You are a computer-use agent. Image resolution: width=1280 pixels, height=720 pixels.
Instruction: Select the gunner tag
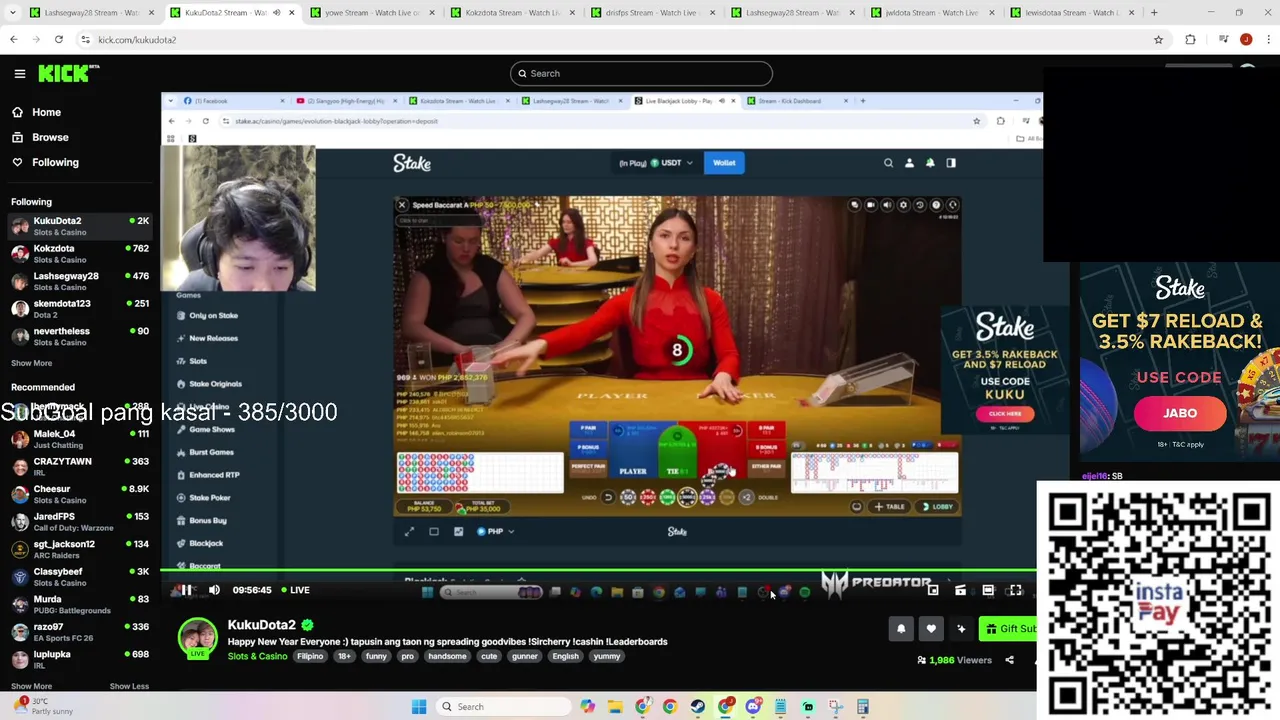pyautogui.click(x=525, y=656)
